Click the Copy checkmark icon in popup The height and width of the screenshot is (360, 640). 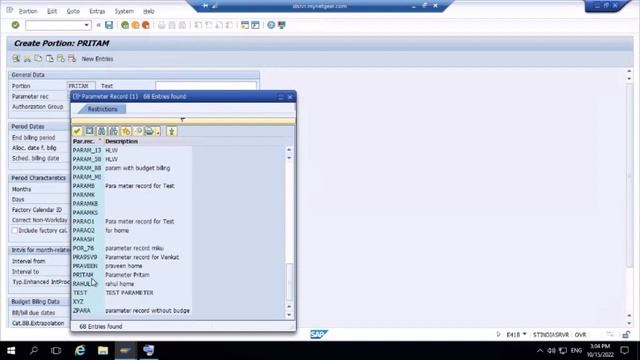[x=77, y=131]
